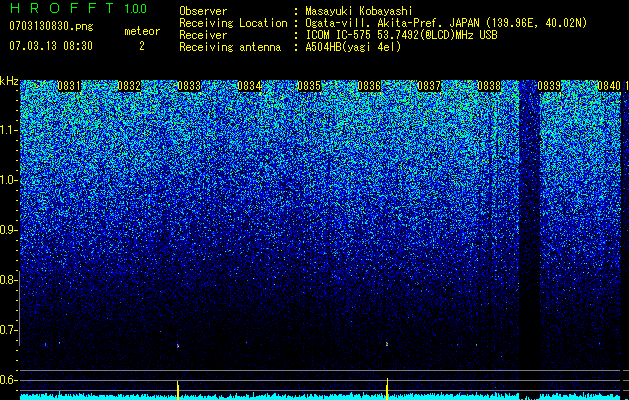Click the 0.7 kHz axis tick label

click(x=8, y=330)
